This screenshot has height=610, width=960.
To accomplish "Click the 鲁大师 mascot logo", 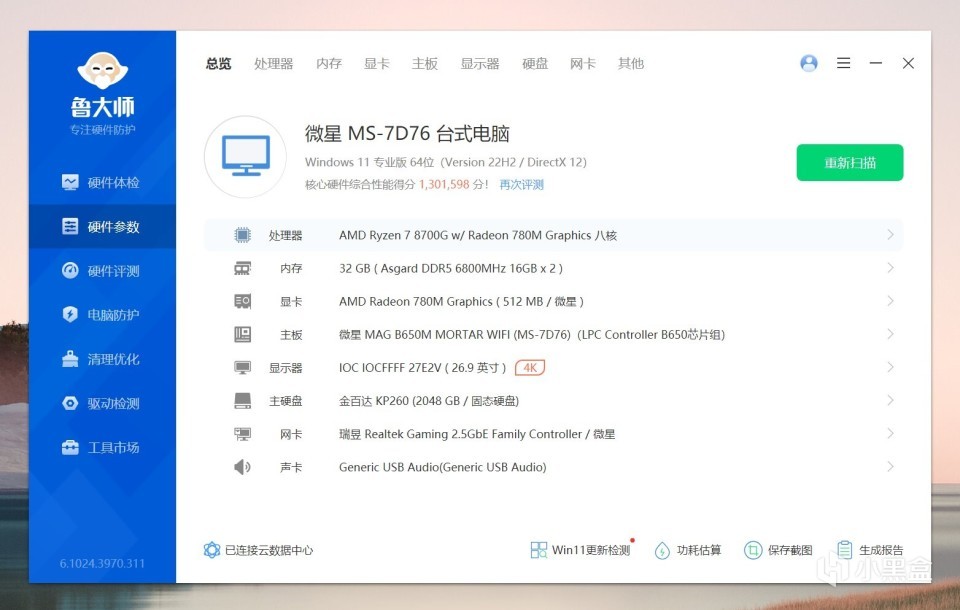I will click(102, 70).
